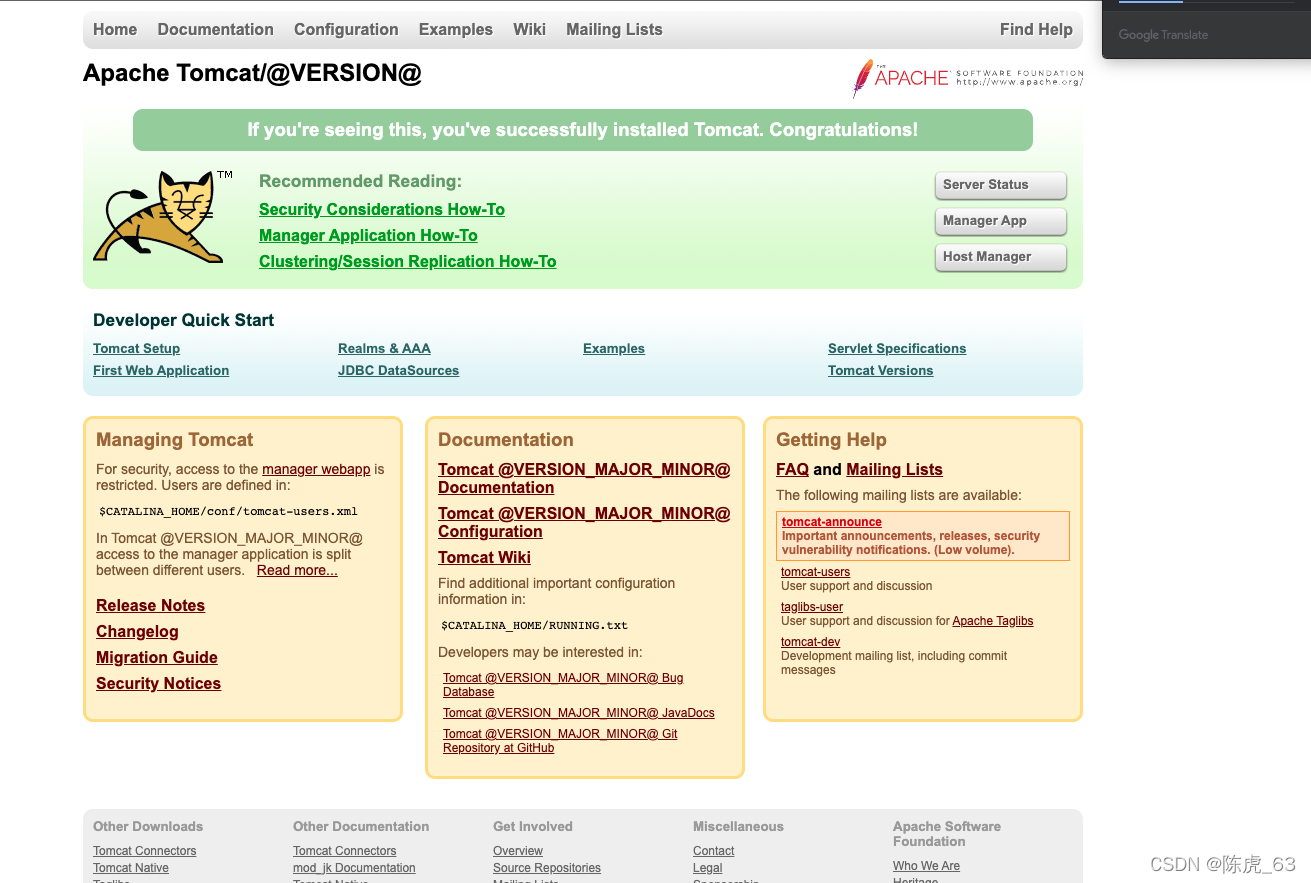Click the green Congratulations banner
This screenshot has width=1311, height=883.
583,130
